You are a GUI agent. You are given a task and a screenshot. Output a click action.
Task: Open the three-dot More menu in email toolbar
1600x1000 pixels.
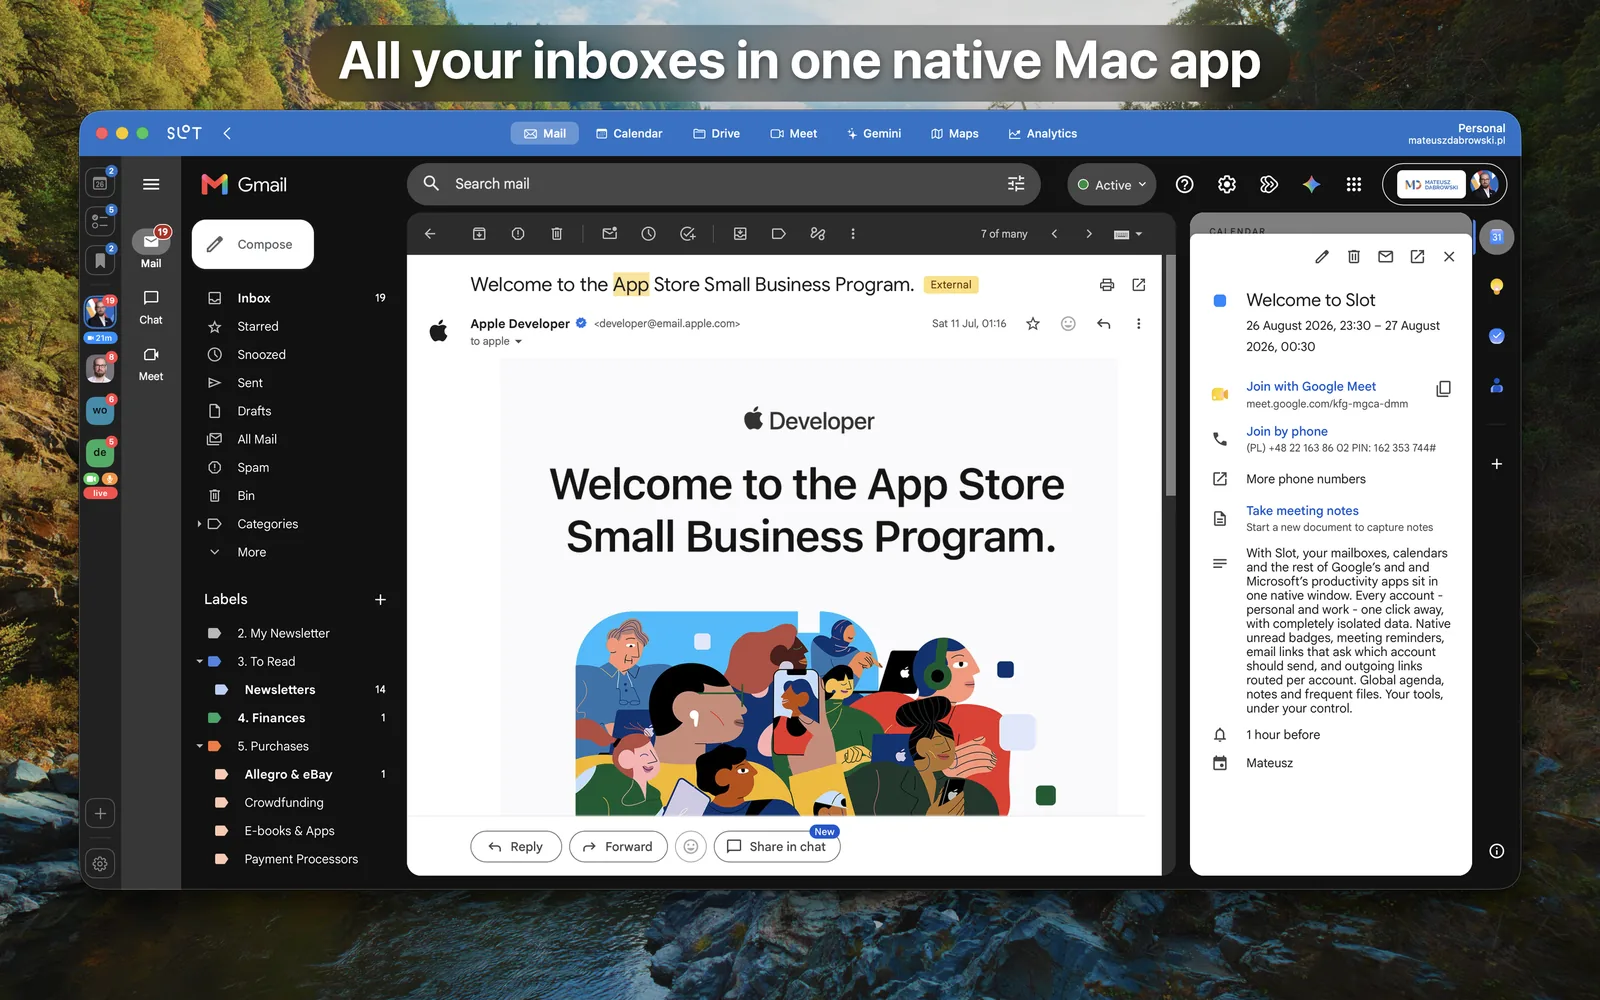point(853,234)
